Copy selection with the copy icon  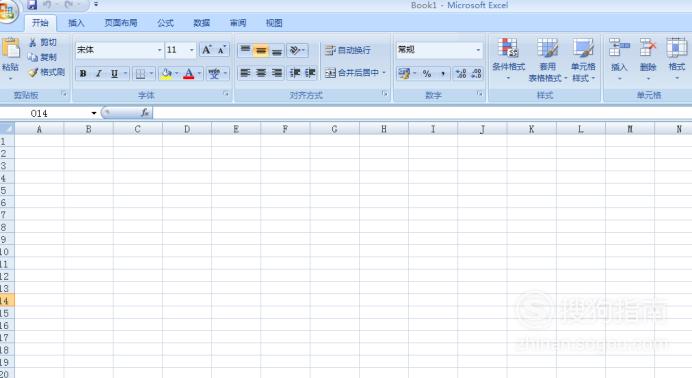[x=33, y=57]
